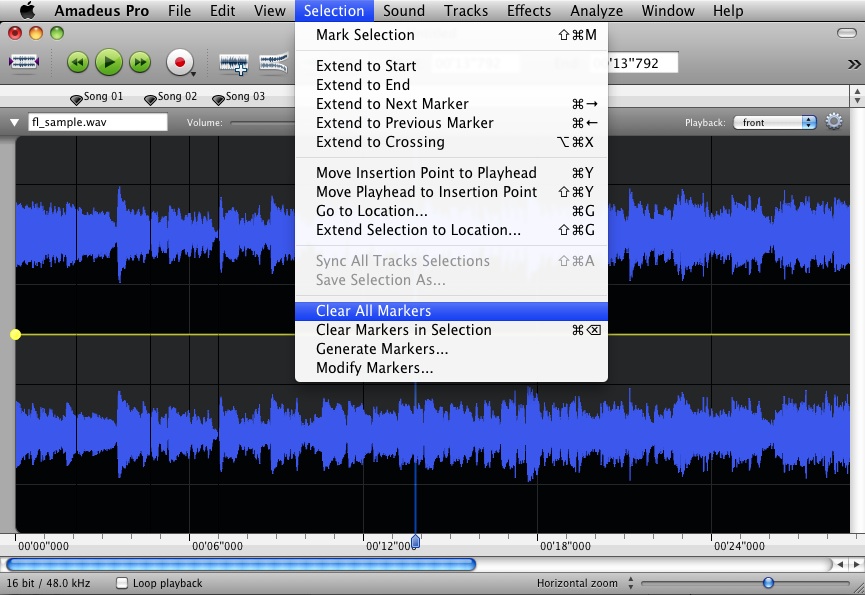Choose Move Playhead to Insertion Point
Screen dimensions: 865x595
pos(451,191)
